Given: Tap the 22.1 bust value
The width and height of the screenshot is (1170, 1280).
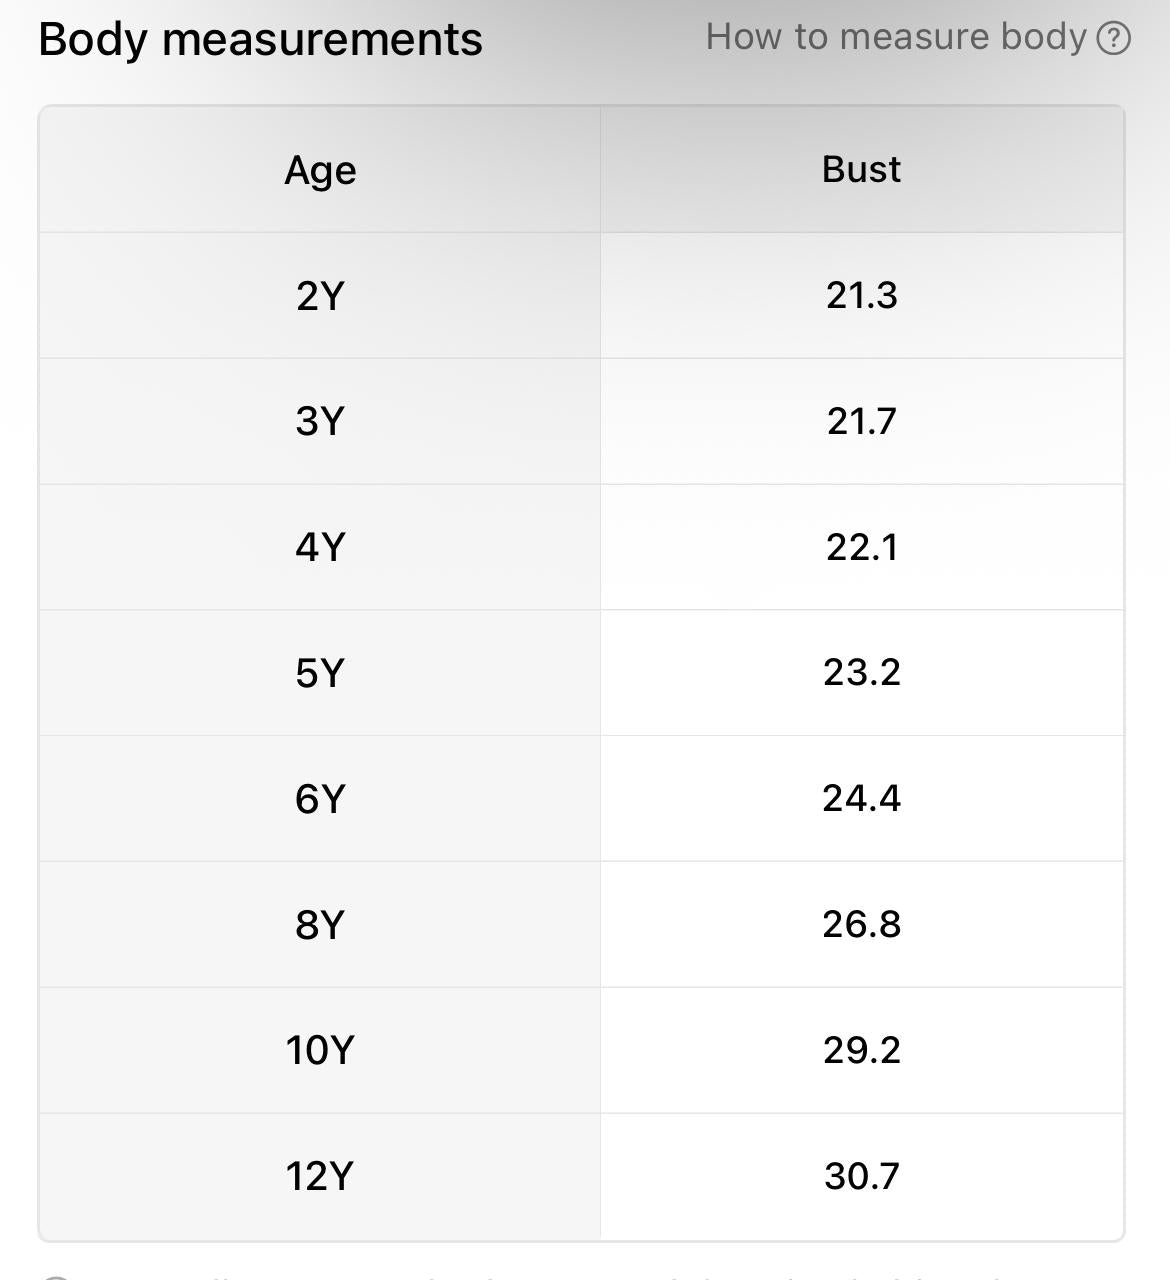Looking at the screenshot, I should (x=861, y=547).
